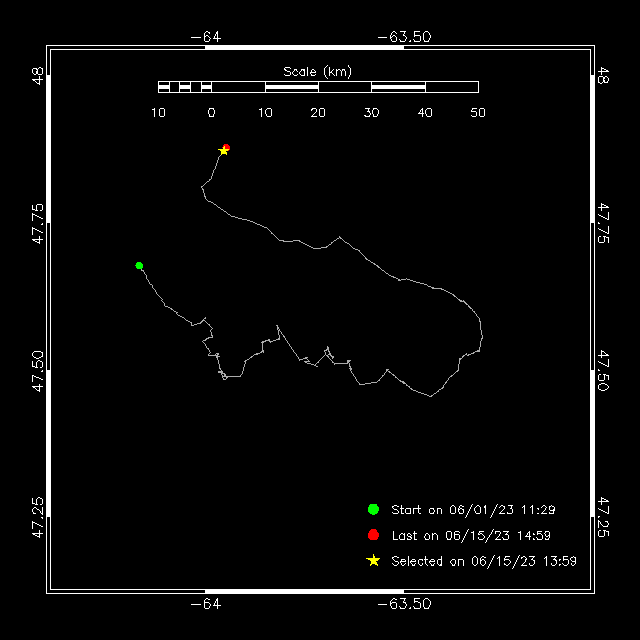
Task: Click the easternmost bend of the drift track
Action: pos(482,337)
